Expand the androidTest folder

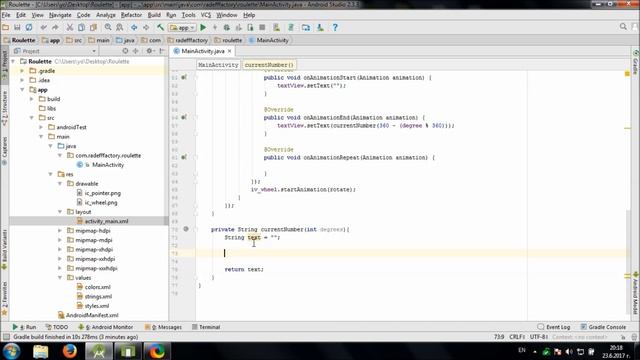tap(41, 127)
